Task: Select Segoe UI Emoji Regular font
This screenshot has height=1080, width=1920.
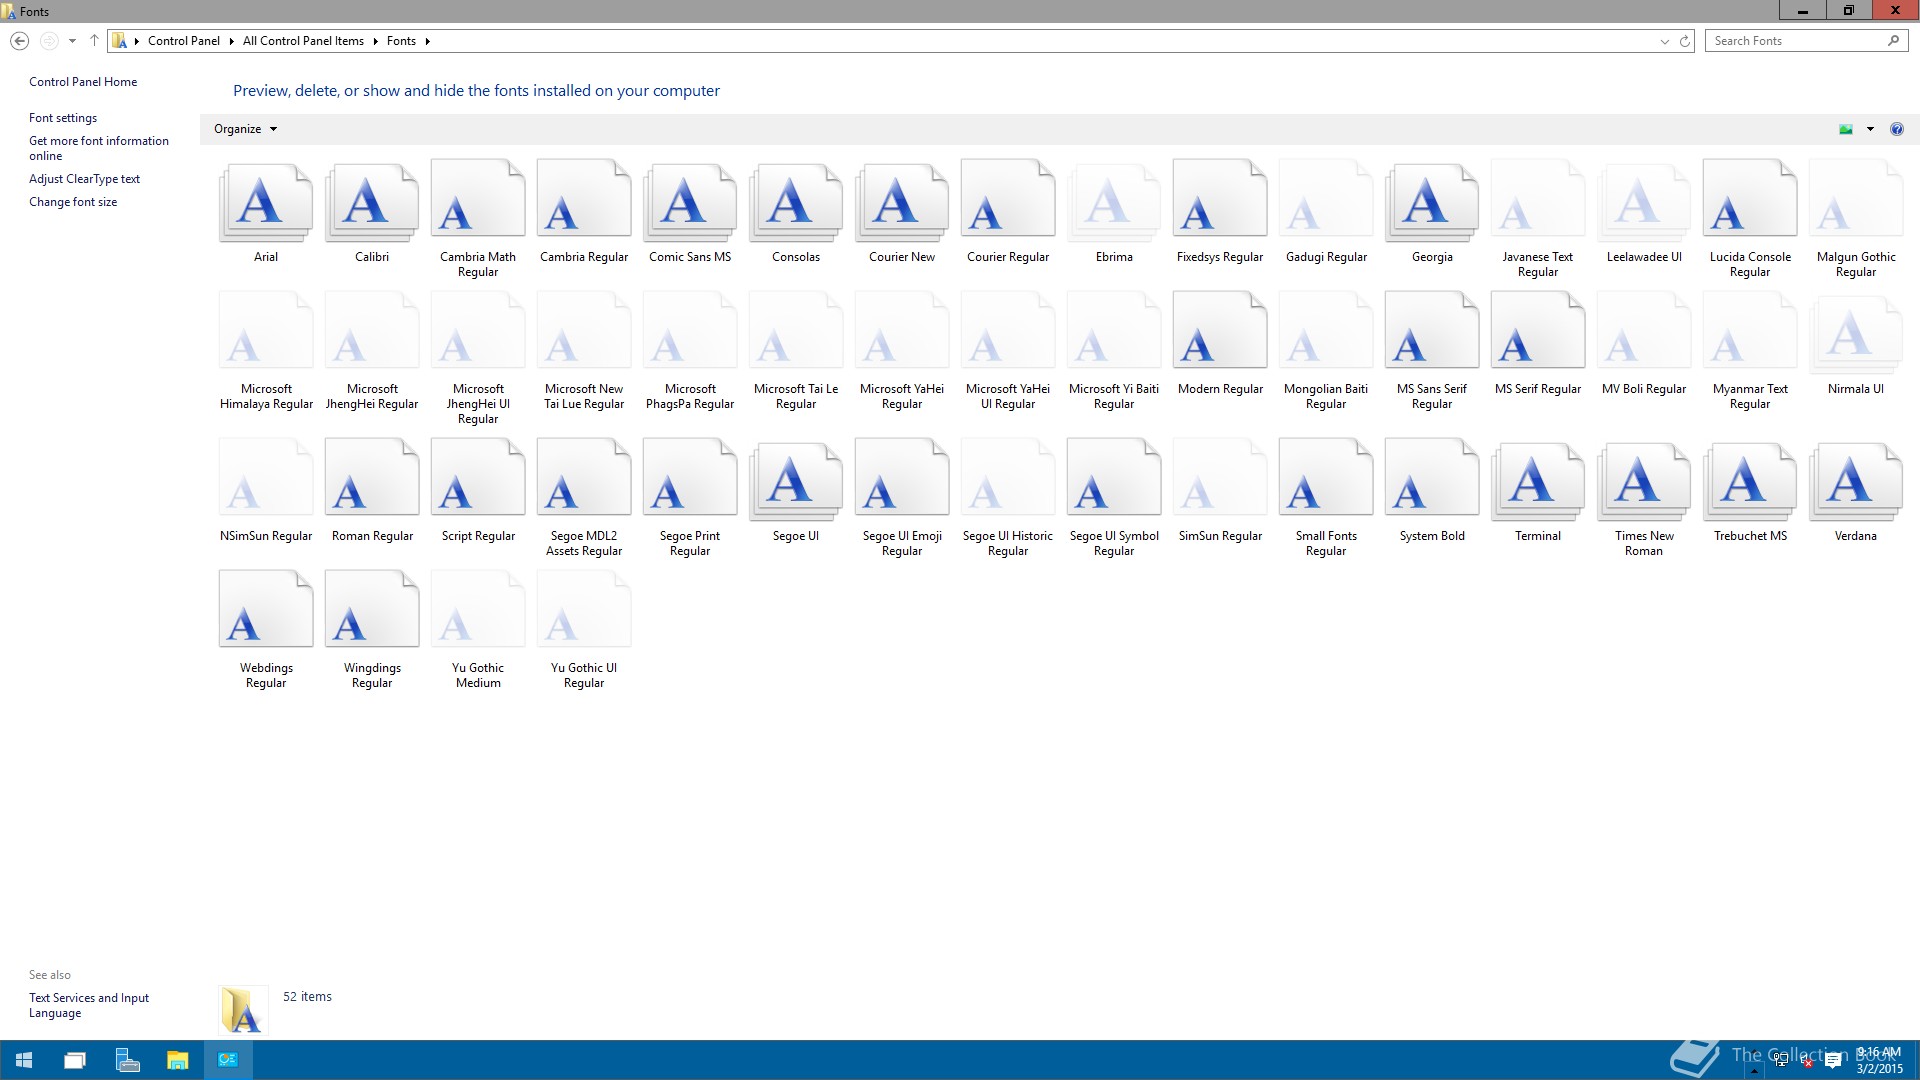Action: [902, 478]
